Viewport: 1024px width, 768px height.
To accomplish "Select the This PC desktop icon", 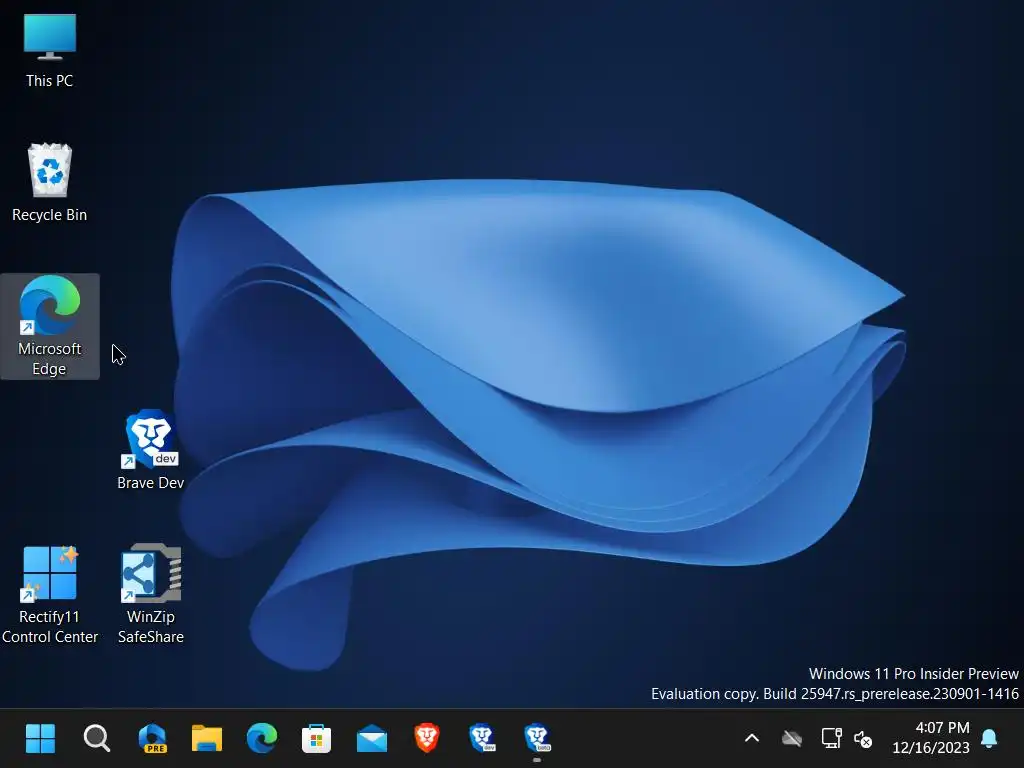I will [50, 51].
